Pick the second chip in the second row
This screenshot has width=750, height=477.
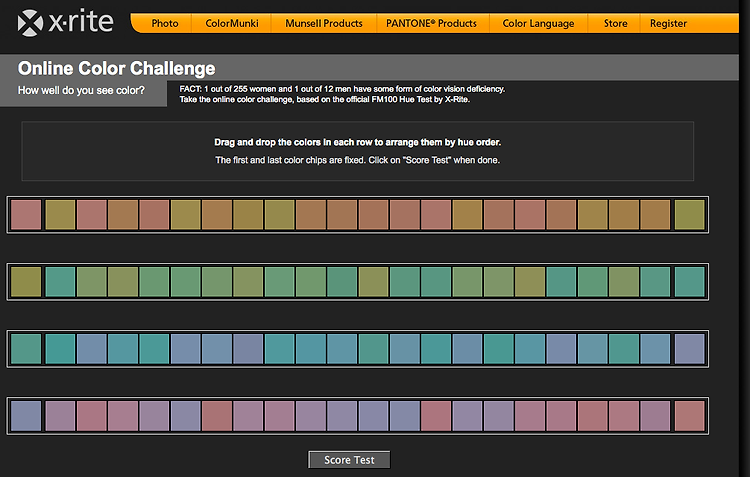coord(60,282)
